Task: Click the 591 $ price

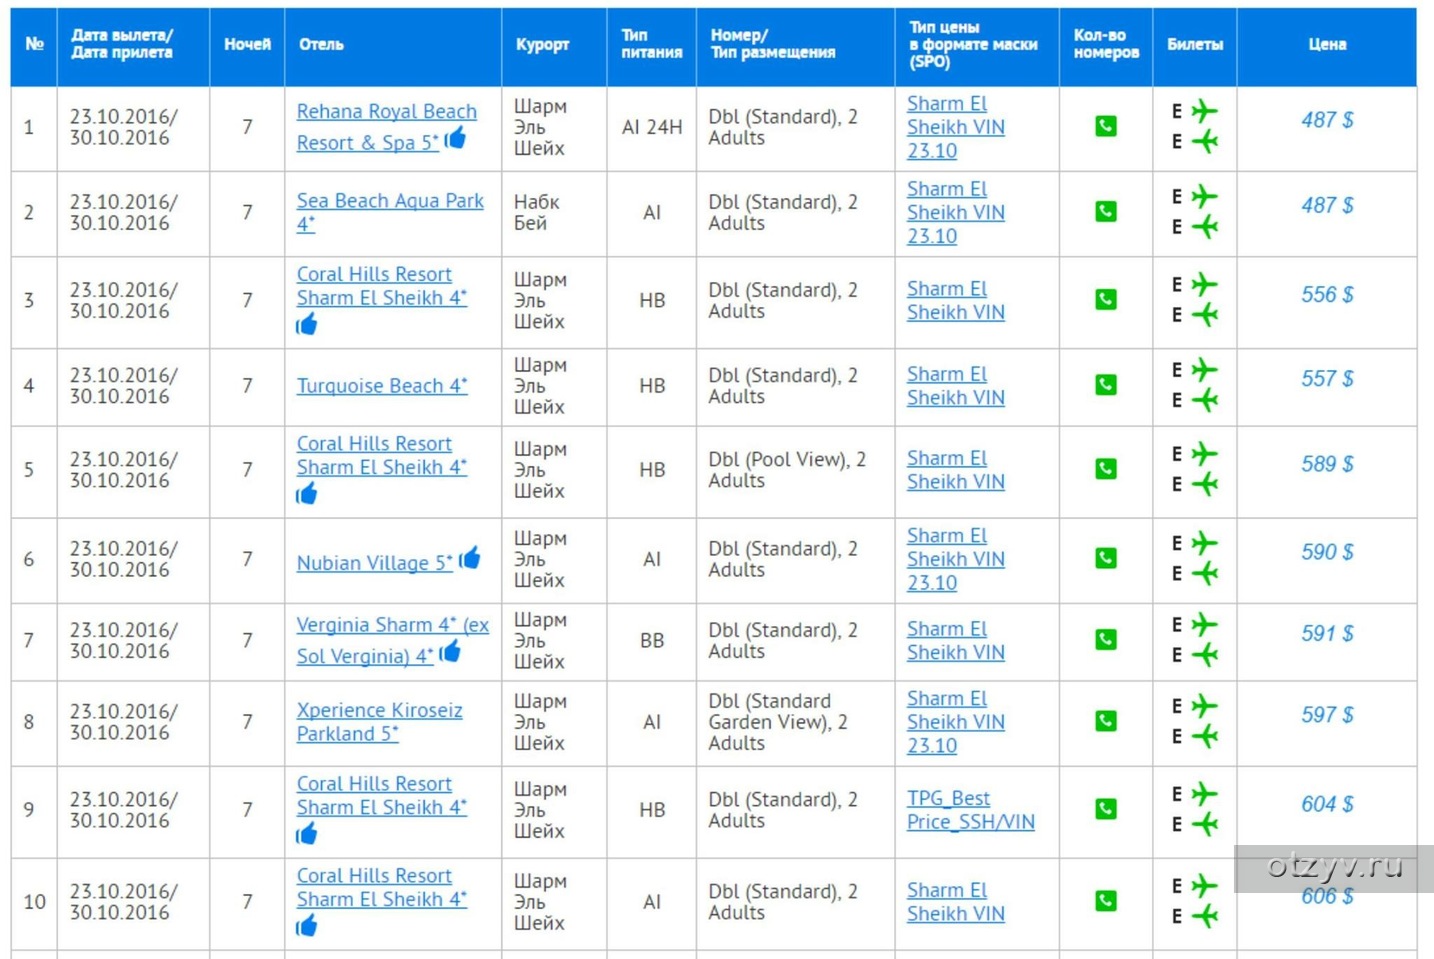Action: pyautogui.click(x=1327, y=633)
